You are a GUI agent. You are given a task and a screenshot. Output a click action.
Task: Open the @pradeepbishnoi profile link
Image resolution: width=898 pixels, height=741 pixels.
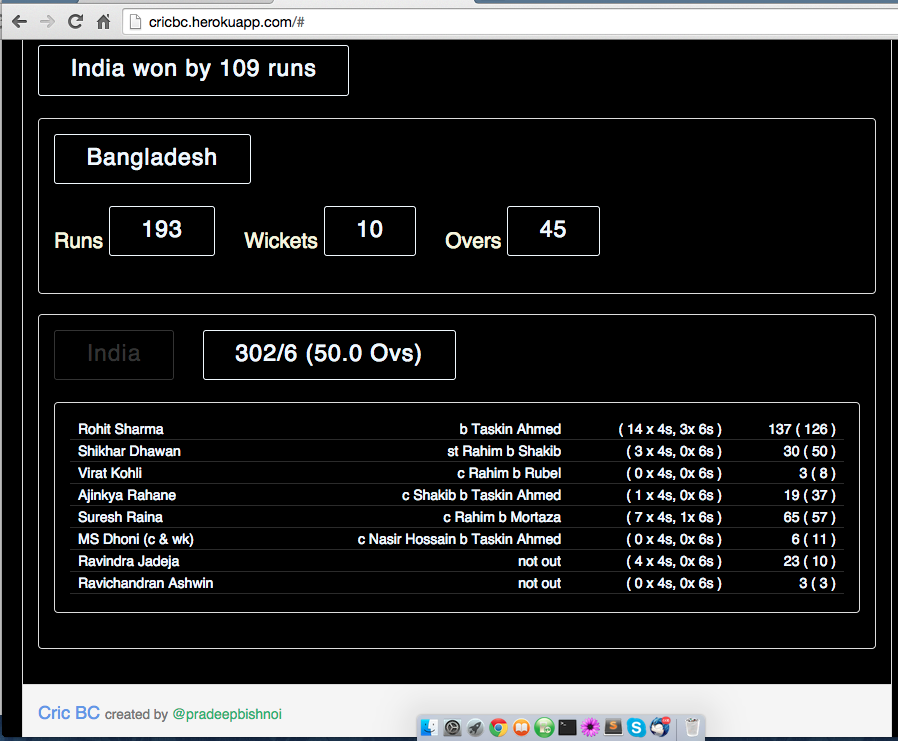[227, 714]
